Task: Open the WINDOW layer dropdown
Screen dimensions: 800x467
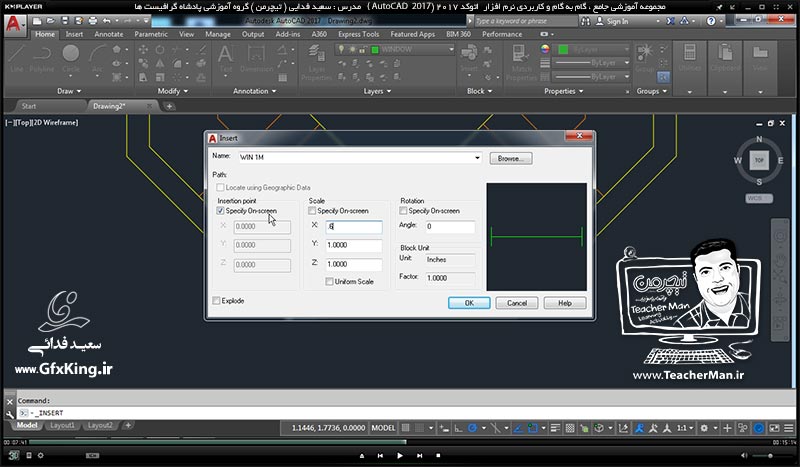Action: pos(451,50)
